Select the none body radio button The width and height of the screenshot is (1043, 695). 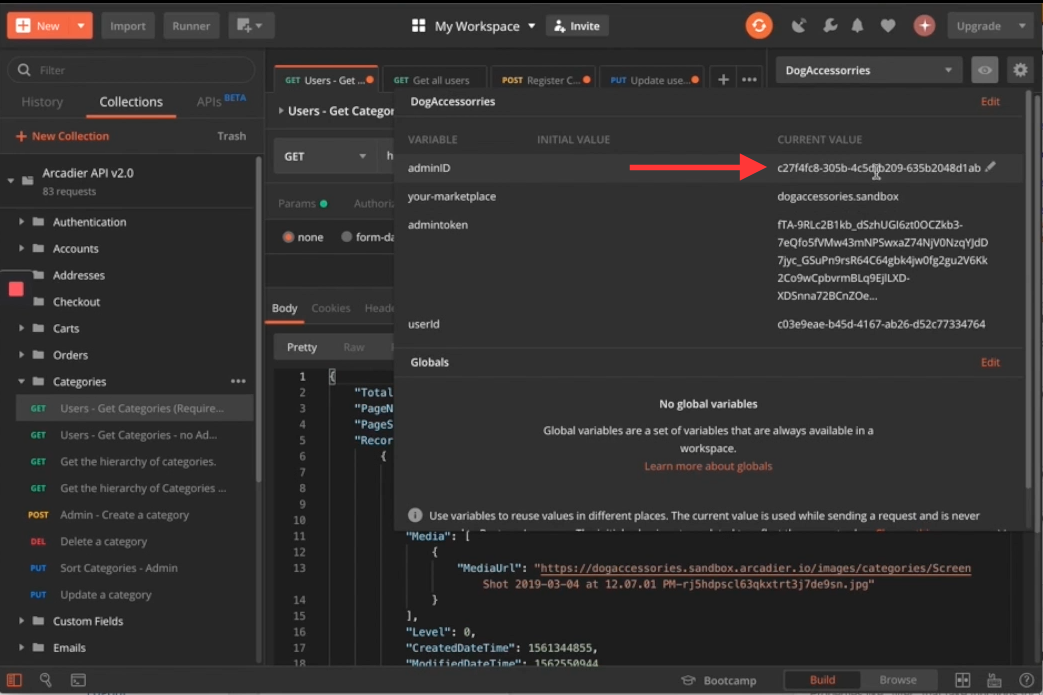click(x=289, y=237)
